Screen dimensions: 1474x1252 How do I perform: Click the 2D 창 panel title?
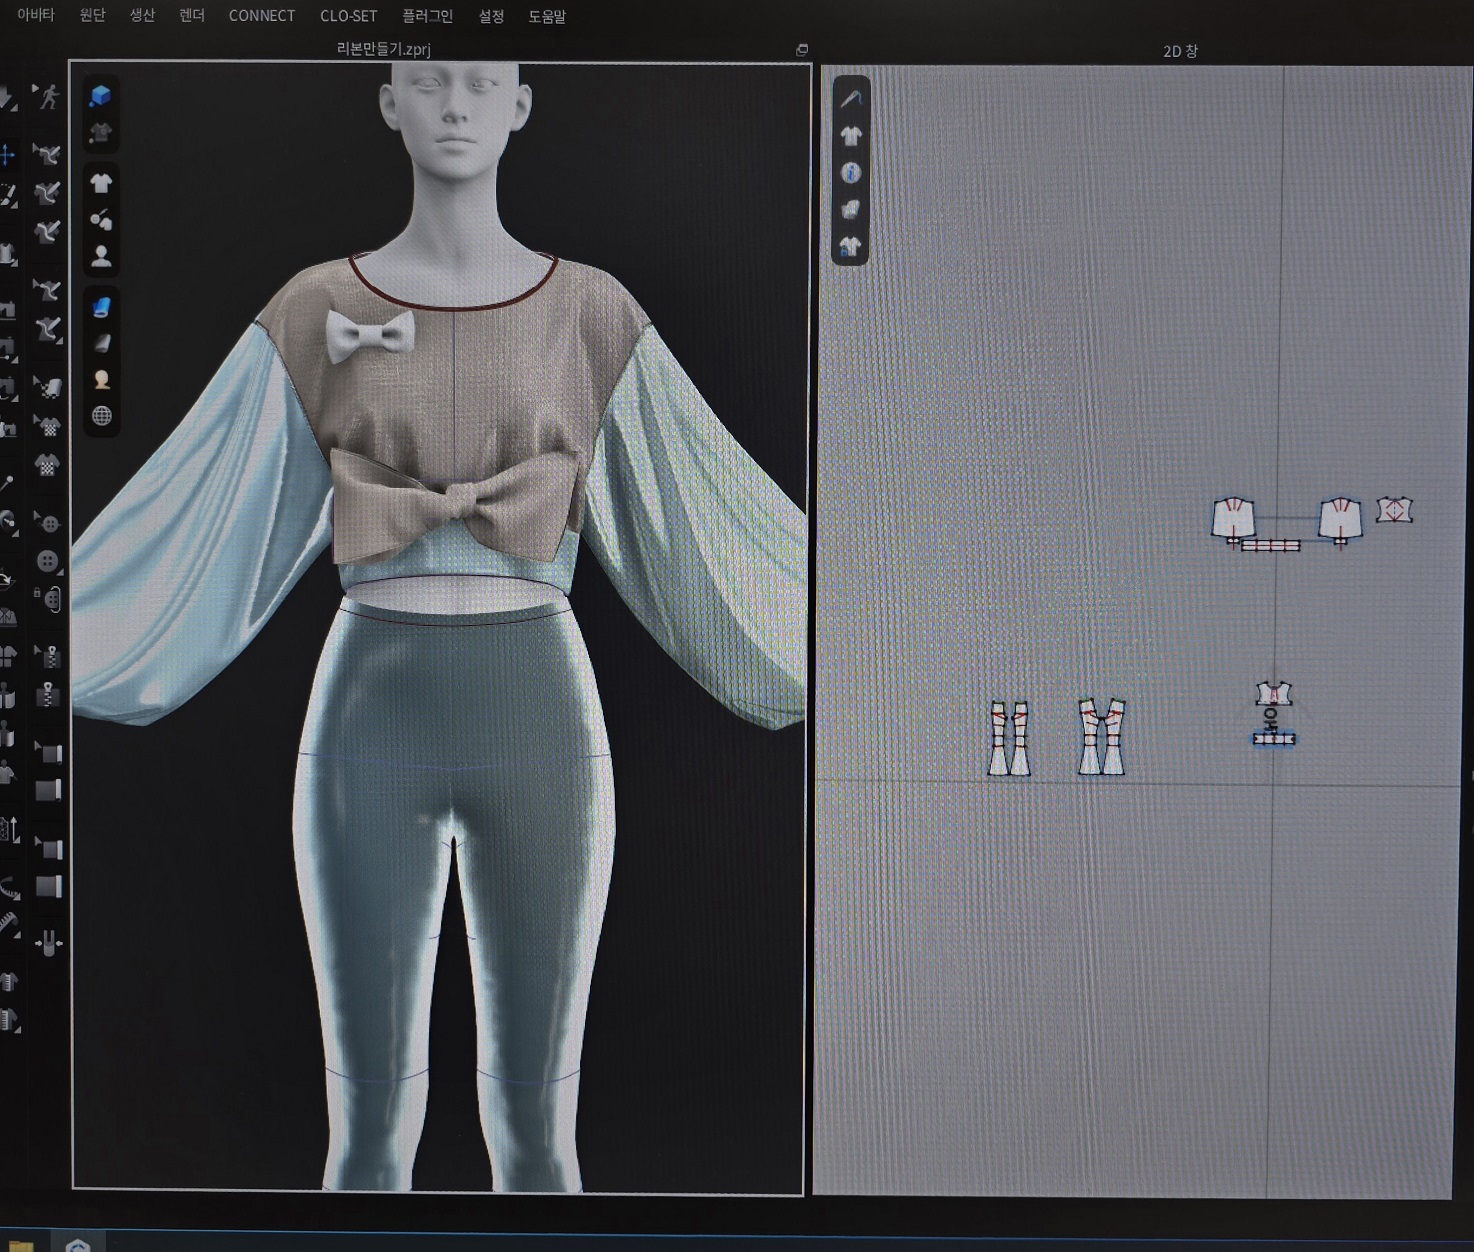[x=1180, y=51]
